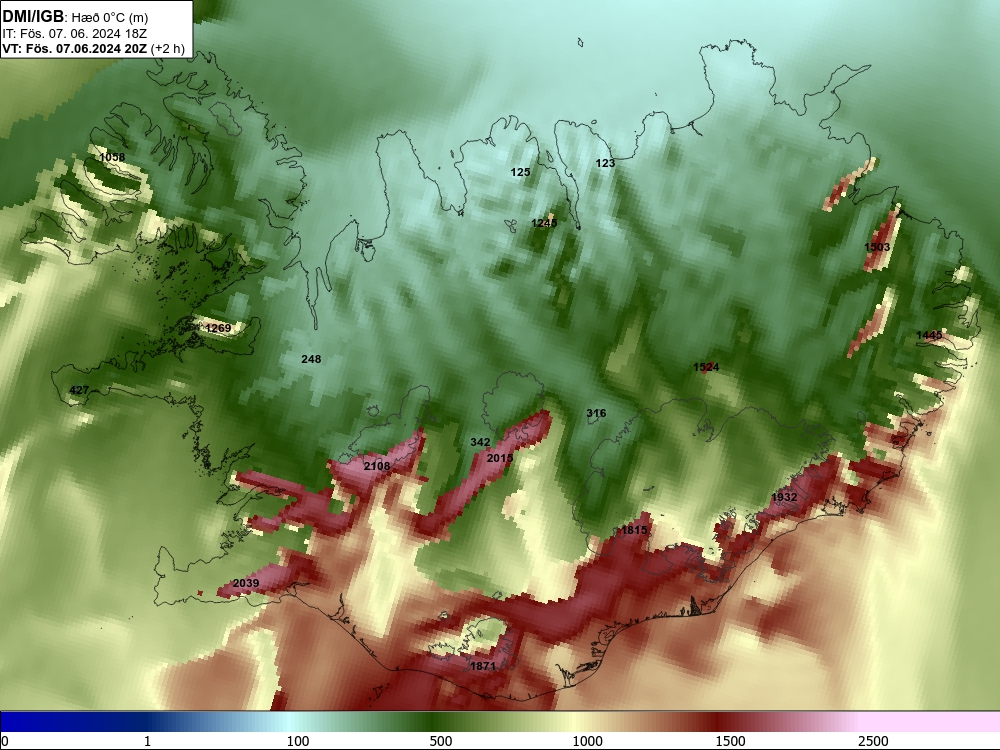
Task: Click the map value label 2108
Action: pos(377,466)
